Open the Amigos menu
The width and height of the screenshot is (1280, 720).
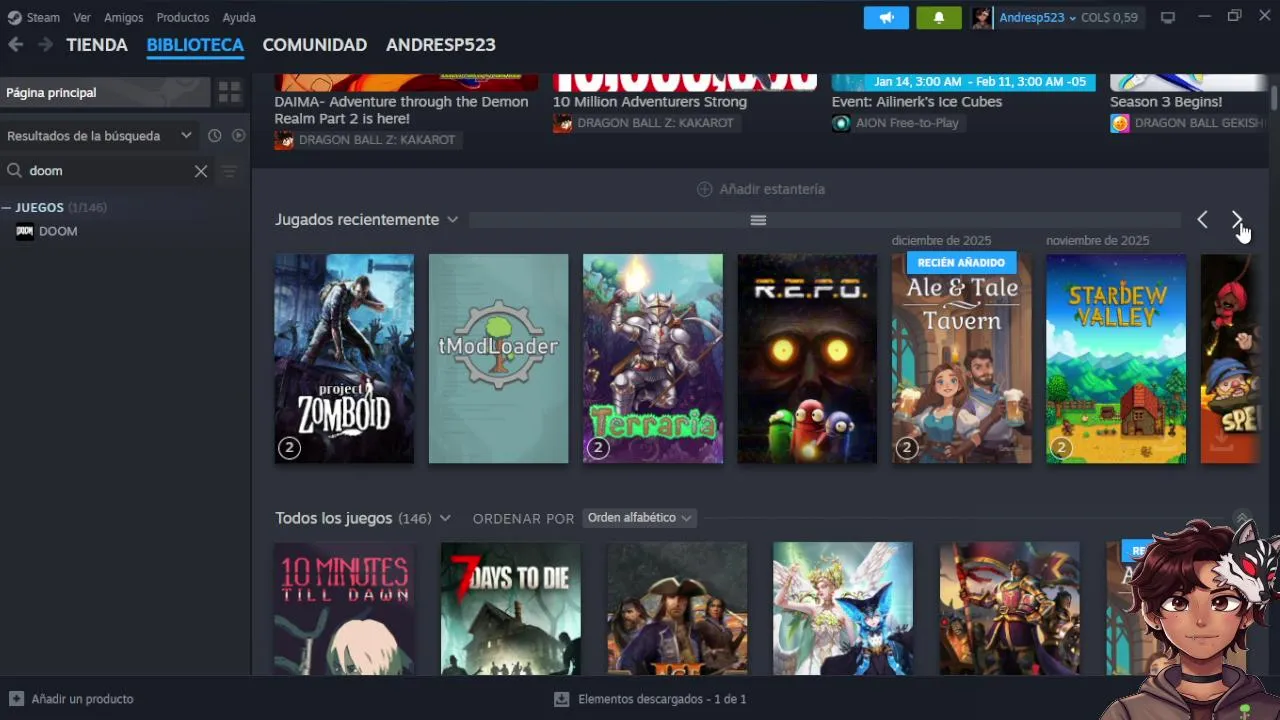(x=124, y=17)
